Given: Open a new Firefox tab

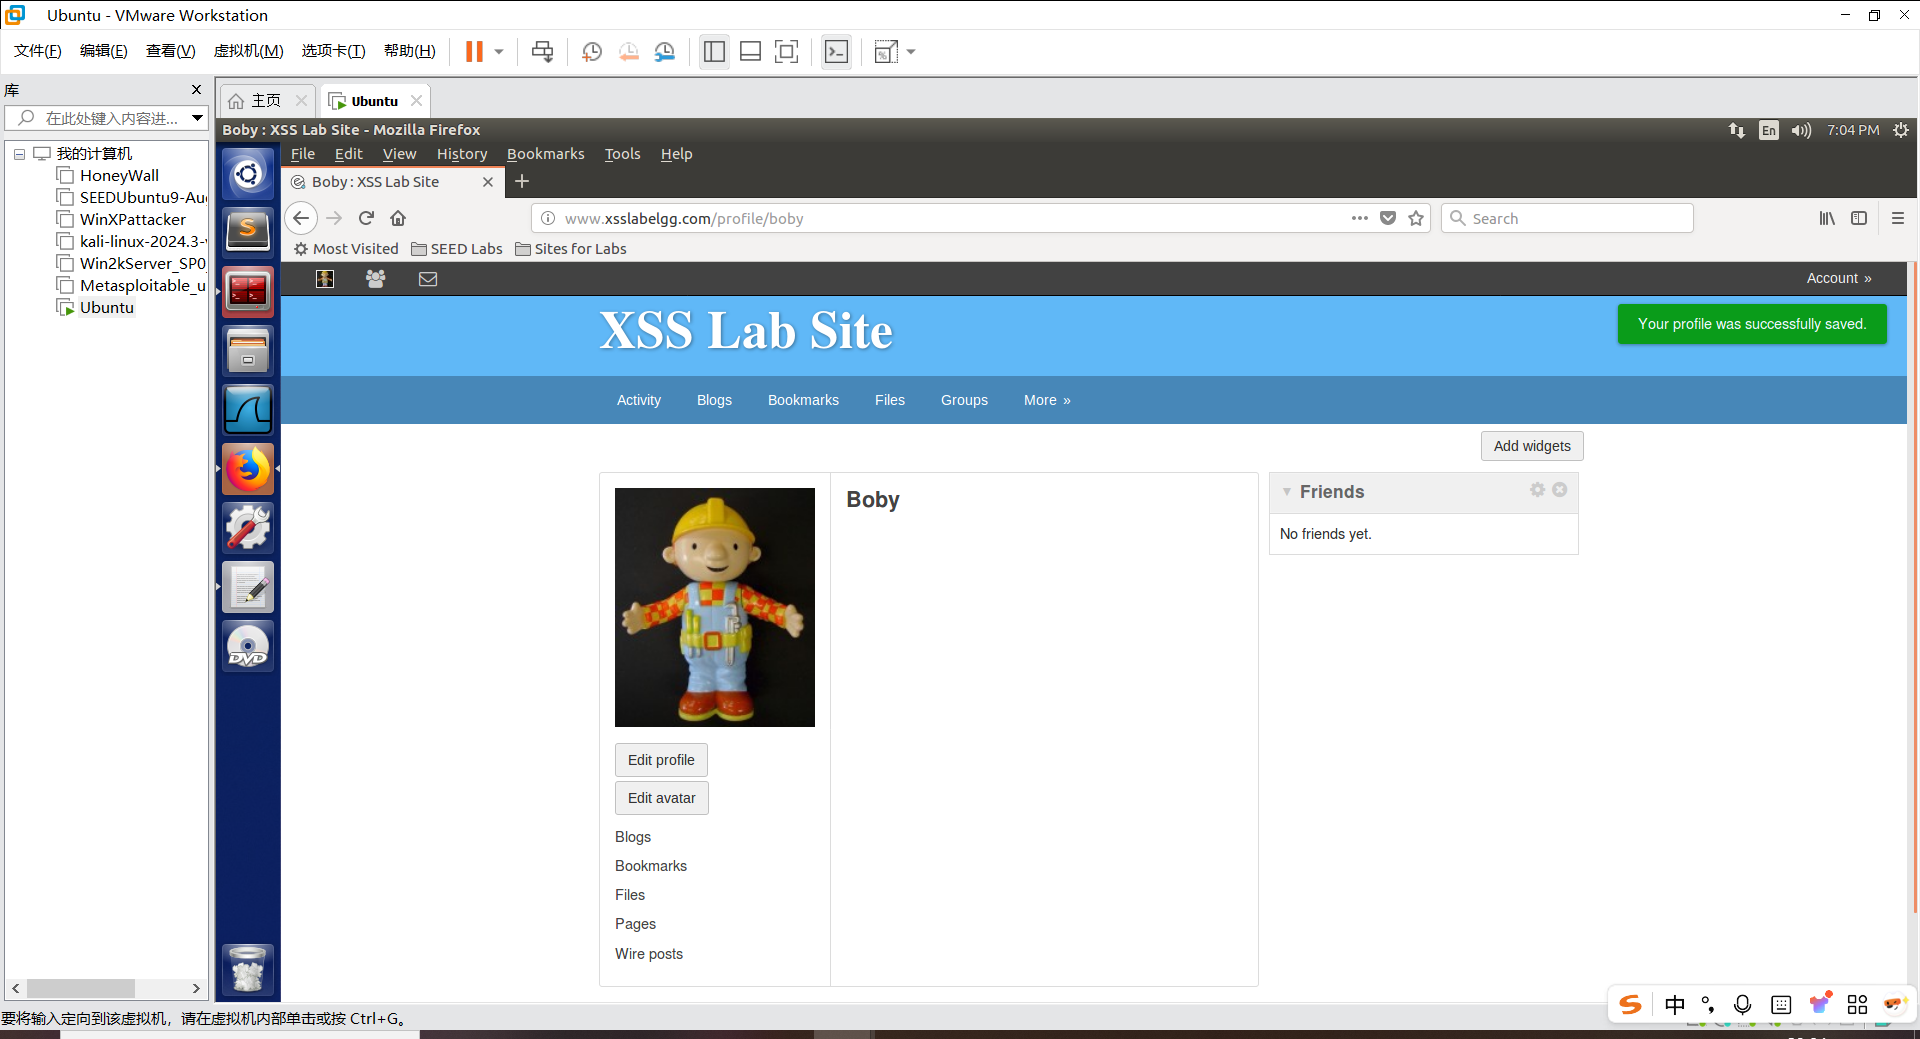Looking at the screenshot, I should click(x=522, y=181).
